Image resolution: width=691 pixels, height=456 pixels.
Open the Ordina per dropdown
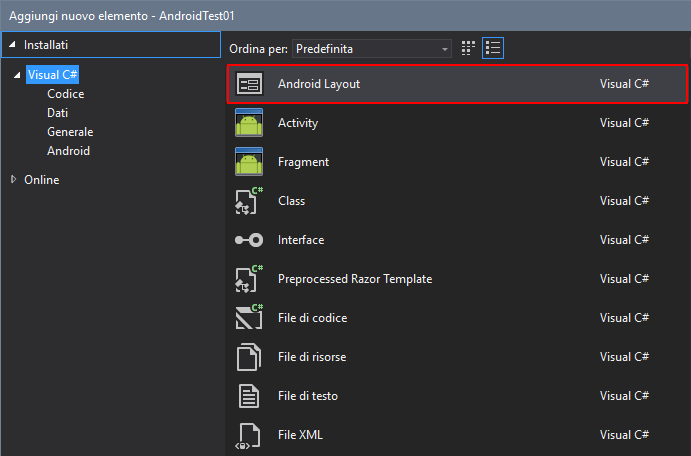372,48
